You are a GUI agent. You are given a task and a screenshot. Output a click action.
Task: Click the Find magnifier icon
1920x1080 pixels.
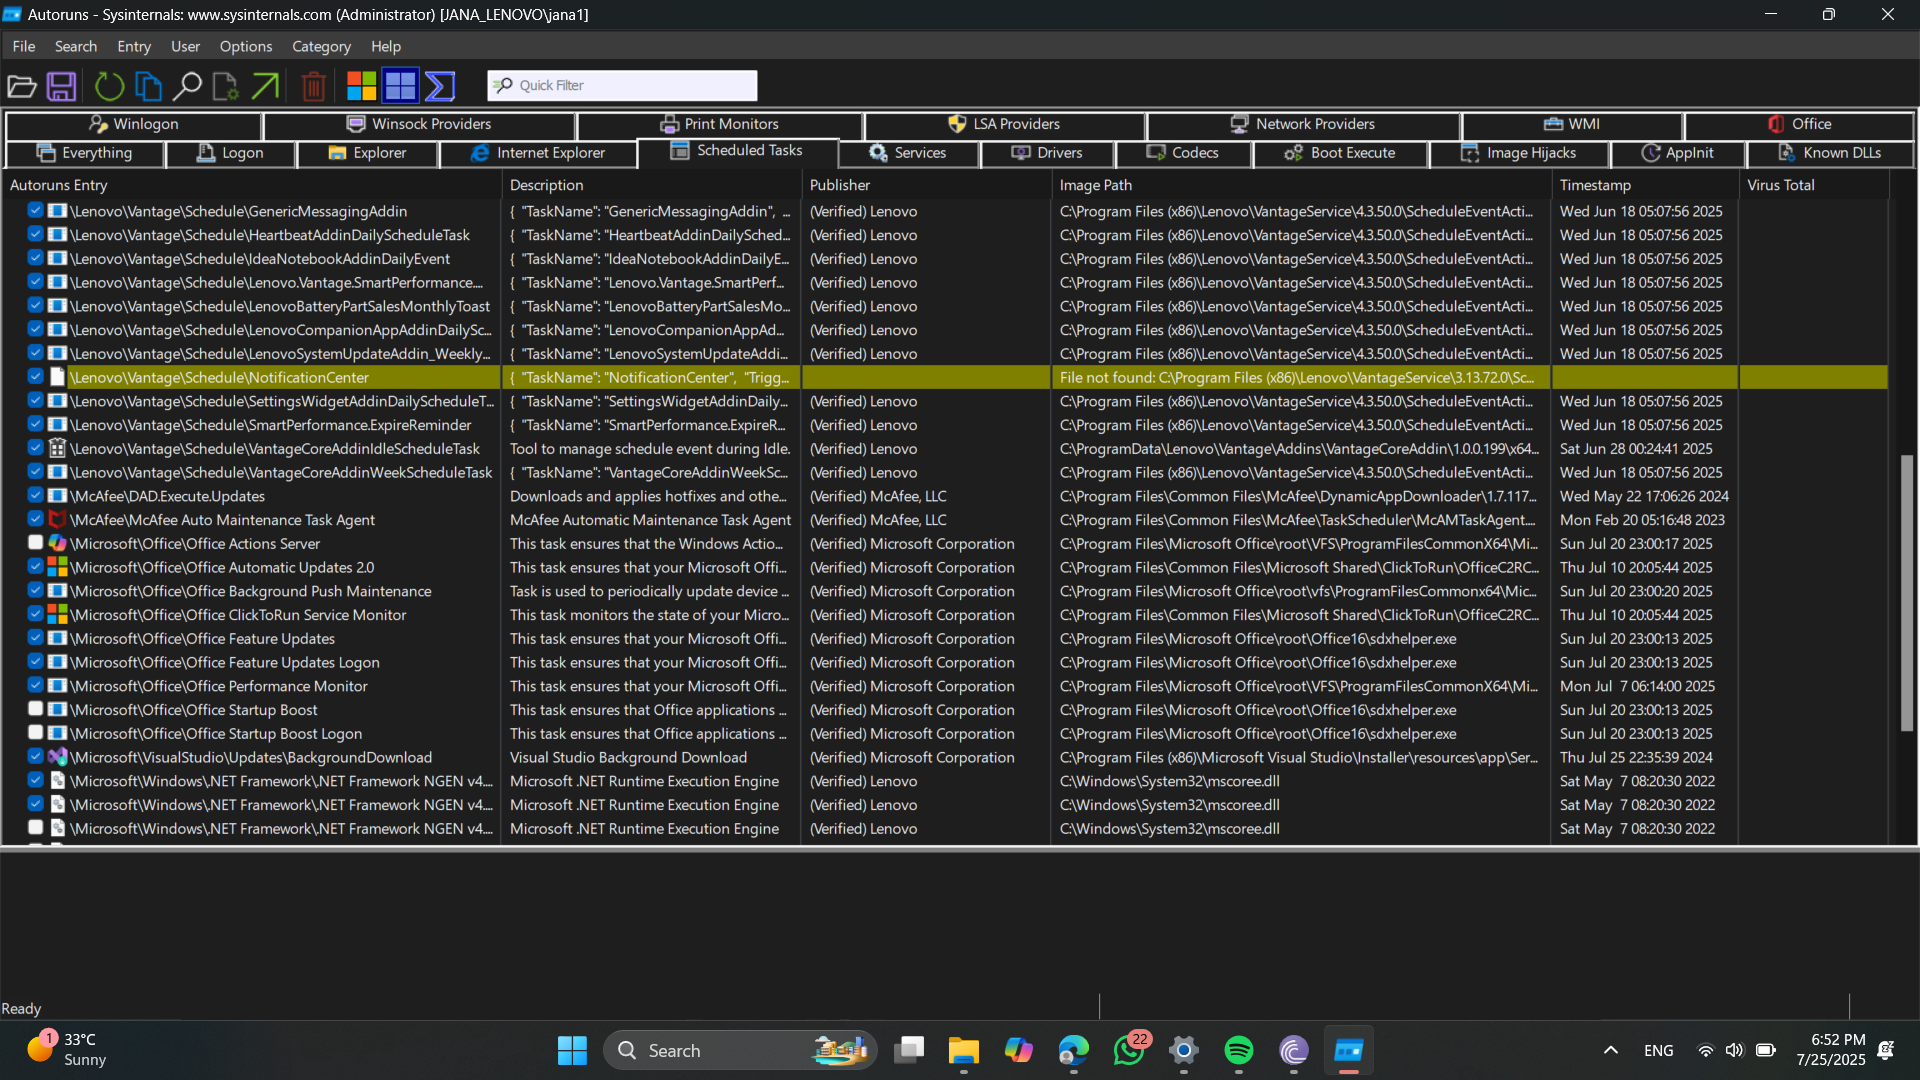coord(187,86)
